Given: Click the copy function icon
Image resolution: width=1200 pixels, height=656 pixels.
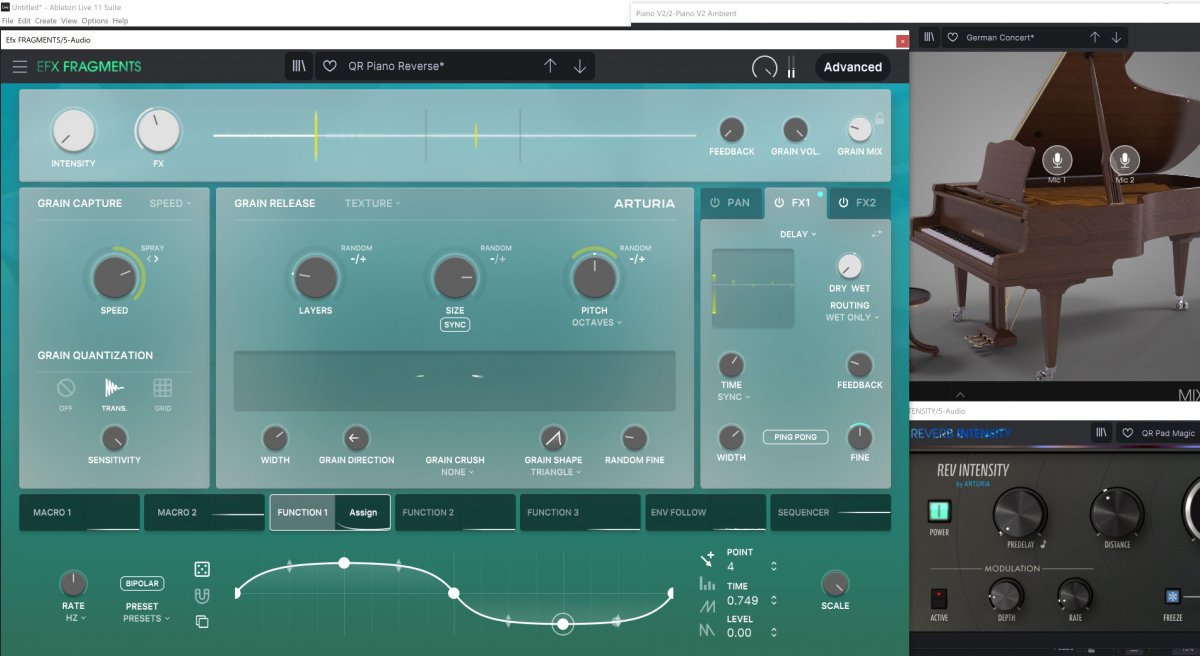Looking at the screenshot, I should coord(202,622).
